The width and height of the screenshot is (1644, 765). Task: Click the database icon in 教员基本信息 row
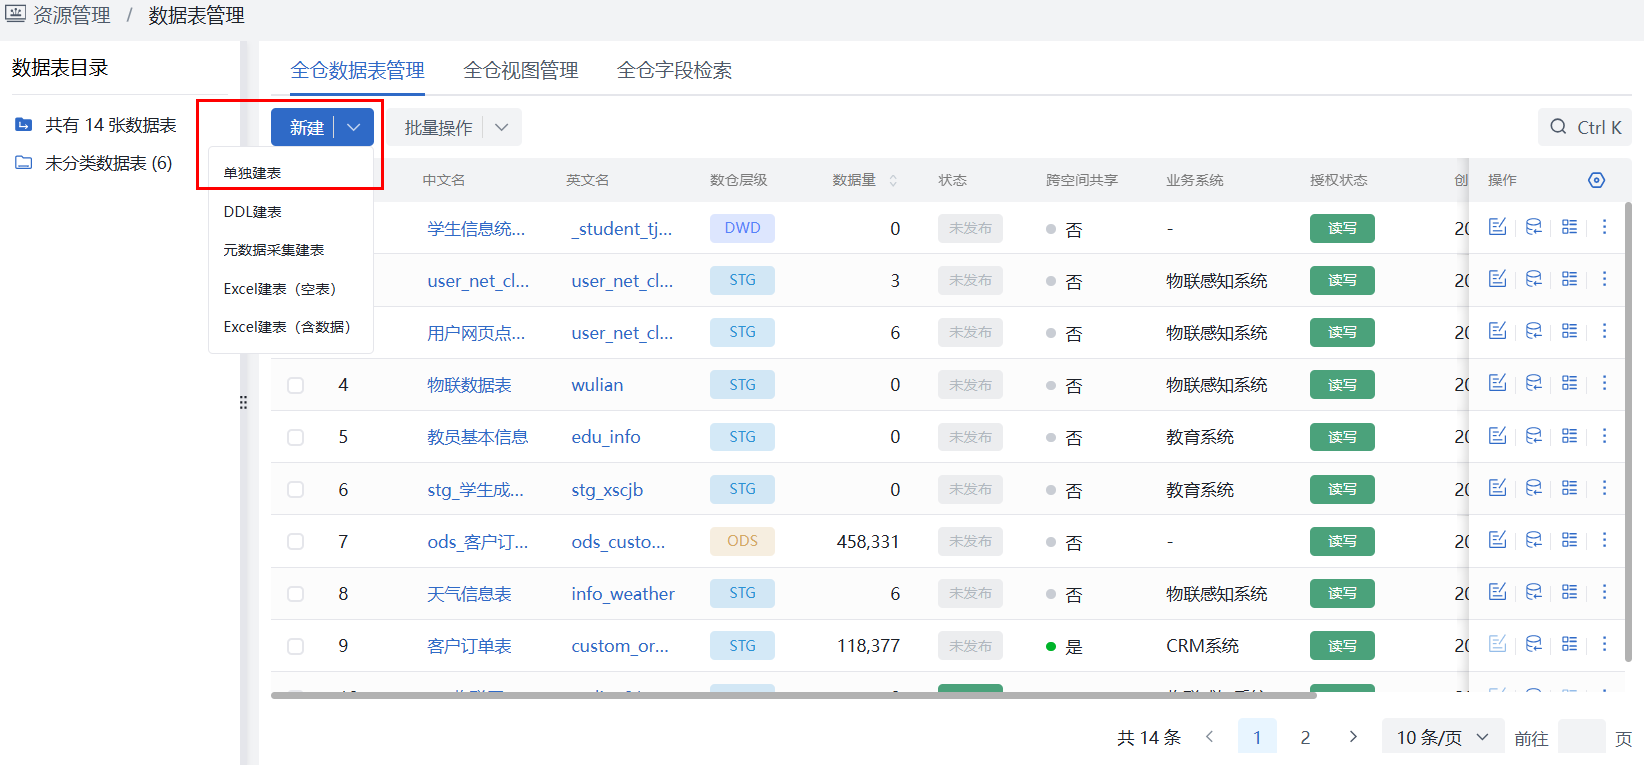click(x=1533, y=436)
